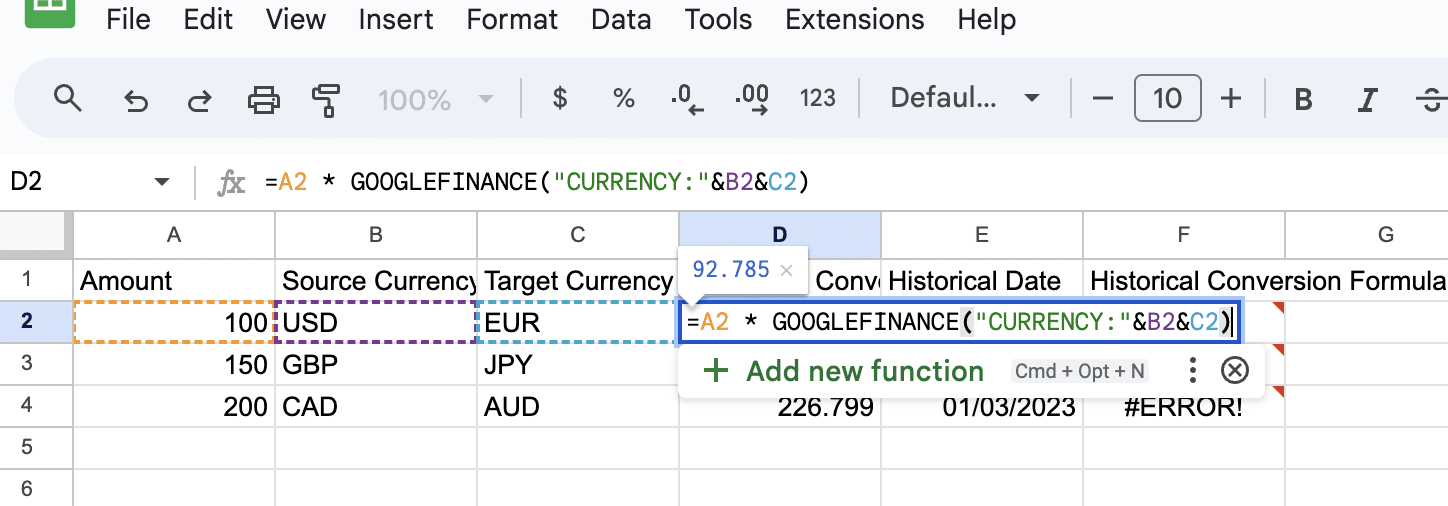Click the fx function icon
The image size is (1448, 506).
232,183
